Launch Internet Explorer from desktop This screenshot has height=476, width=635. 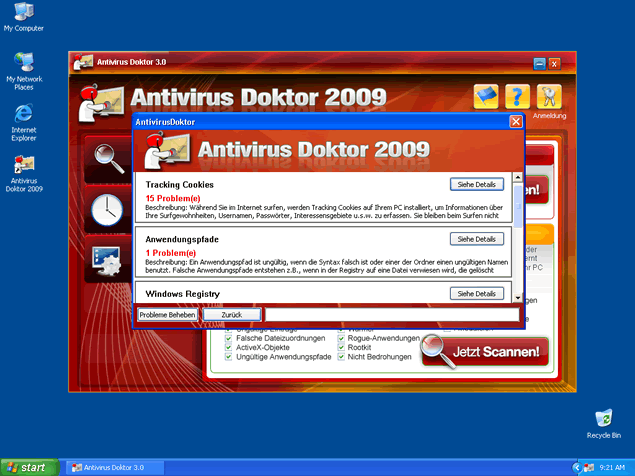click(23, 114)
